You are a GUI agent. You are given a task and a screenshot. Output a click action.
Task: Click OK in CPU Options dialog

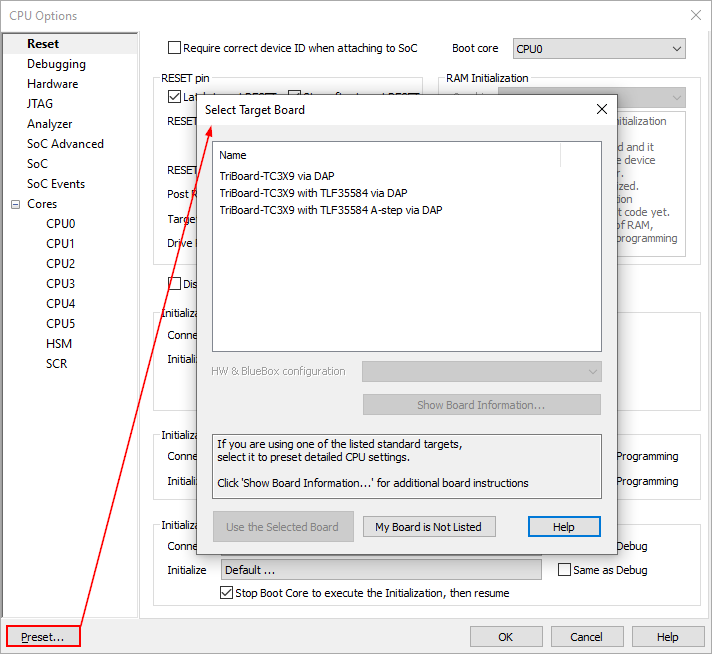point(506,637)
